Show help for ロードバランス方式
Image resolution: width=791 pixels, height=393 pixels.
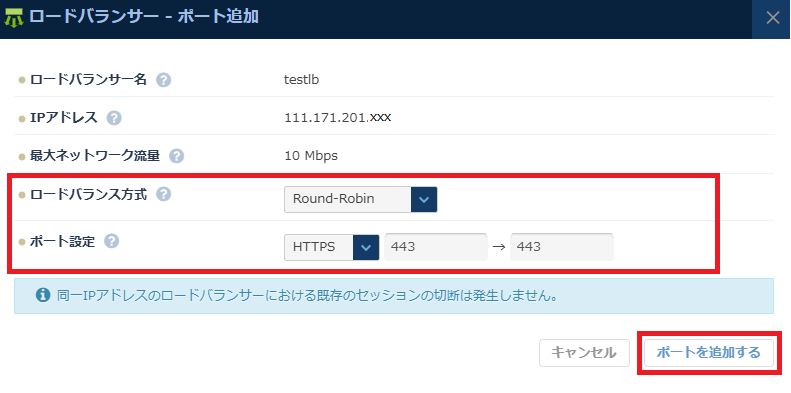[163, 194]
